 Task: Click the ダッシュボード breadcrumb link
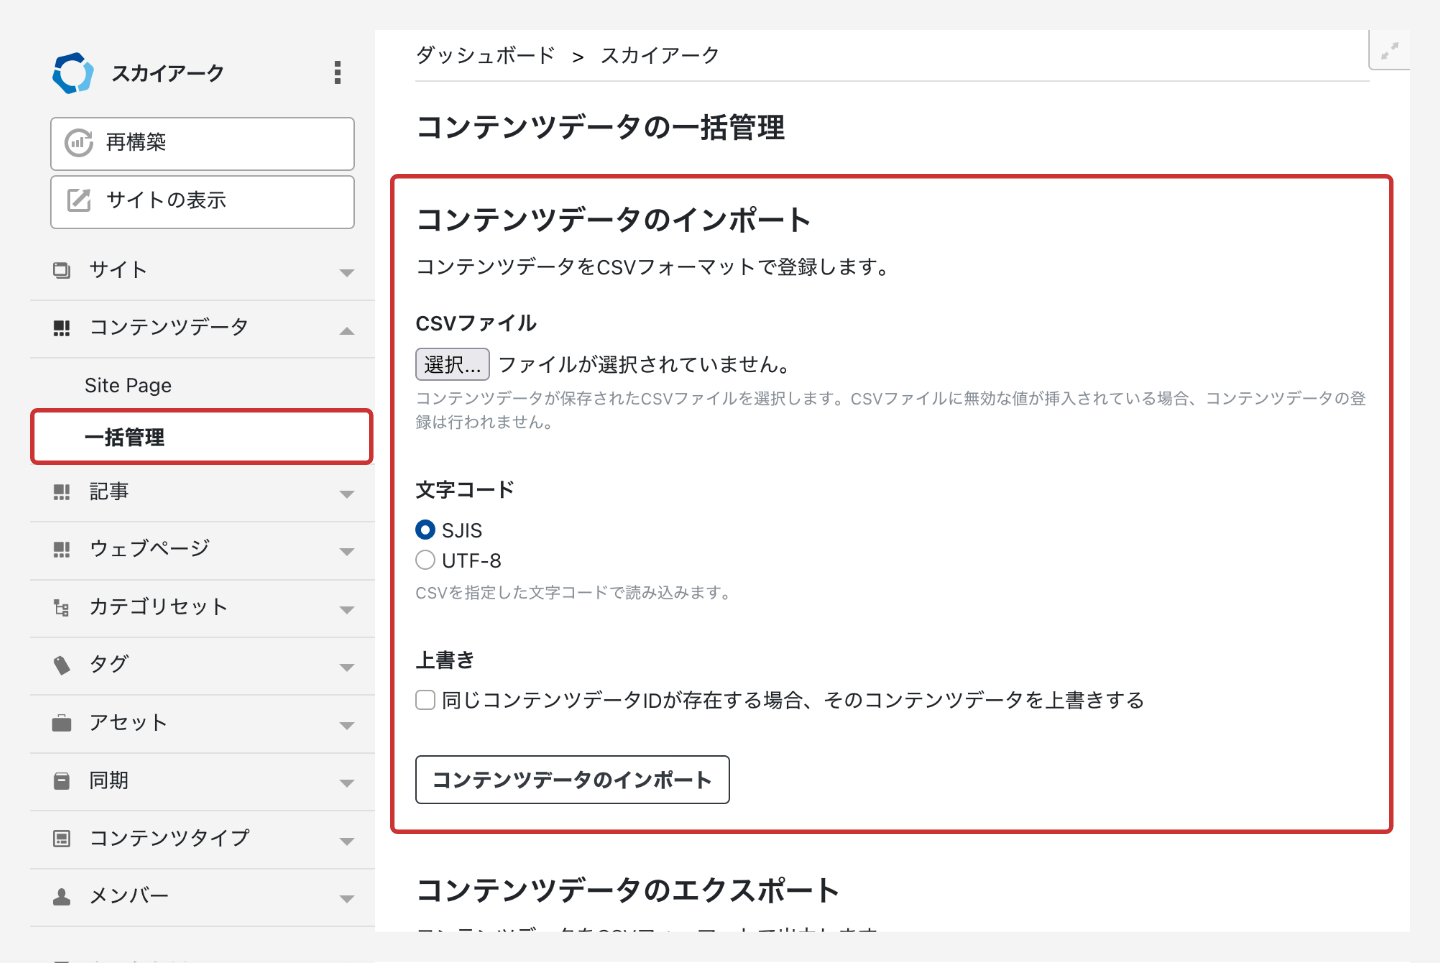[485, 56]
